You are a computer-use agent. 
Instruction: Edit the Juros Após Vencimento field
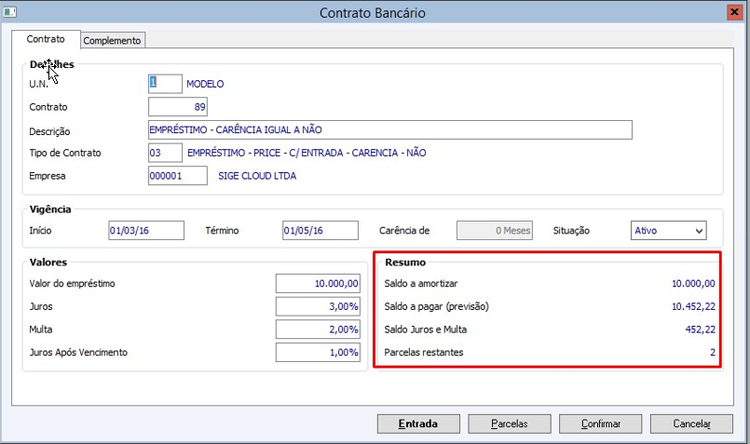[316, 352]
